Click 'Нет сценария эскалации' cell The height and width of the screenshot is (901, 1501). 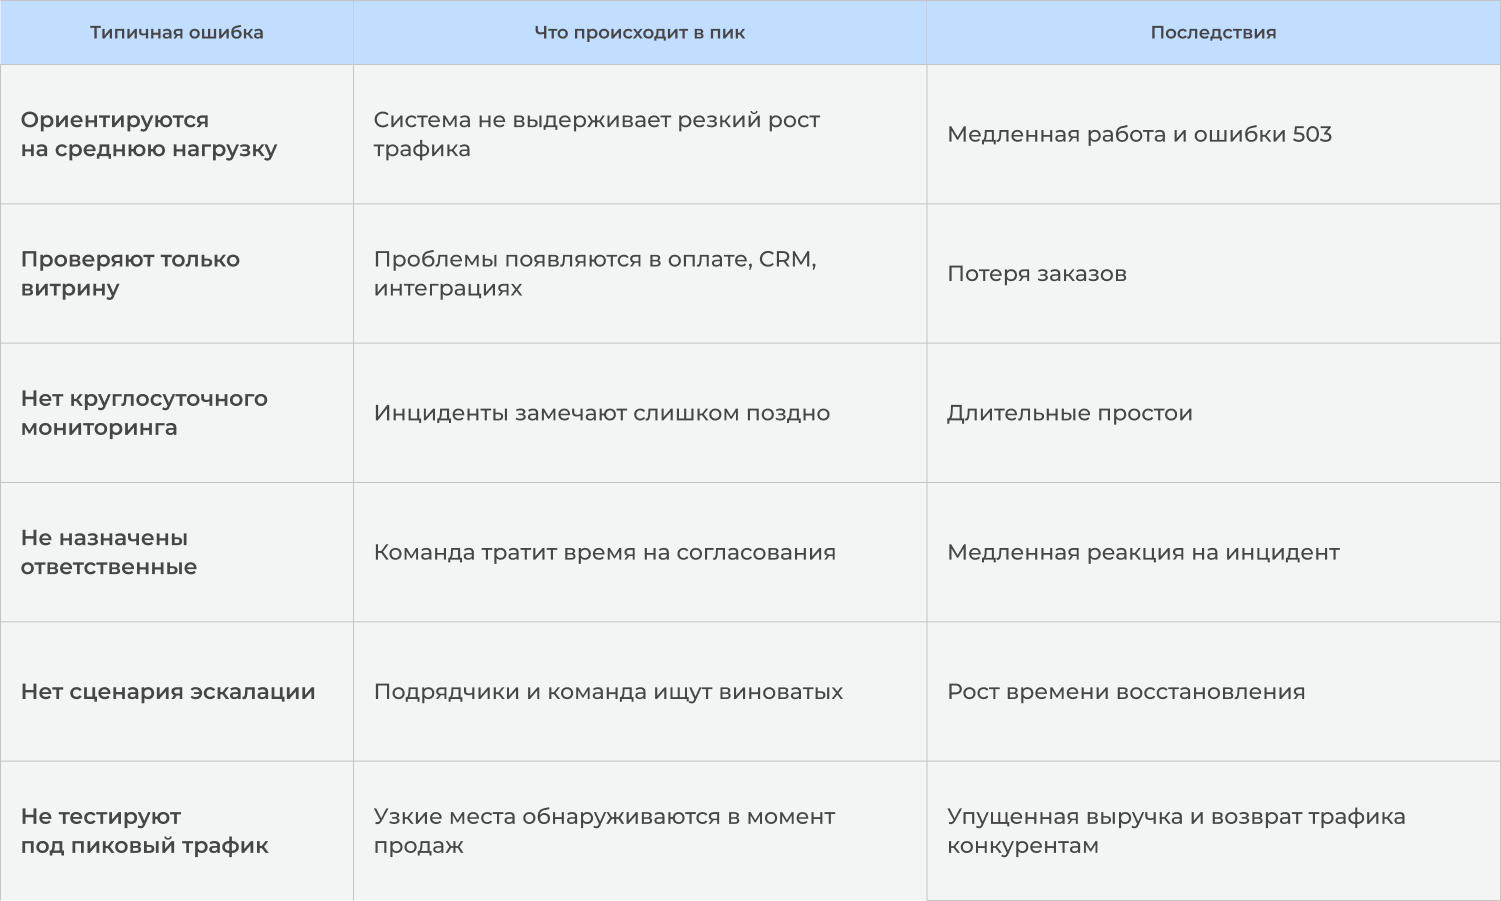[177, 692]
